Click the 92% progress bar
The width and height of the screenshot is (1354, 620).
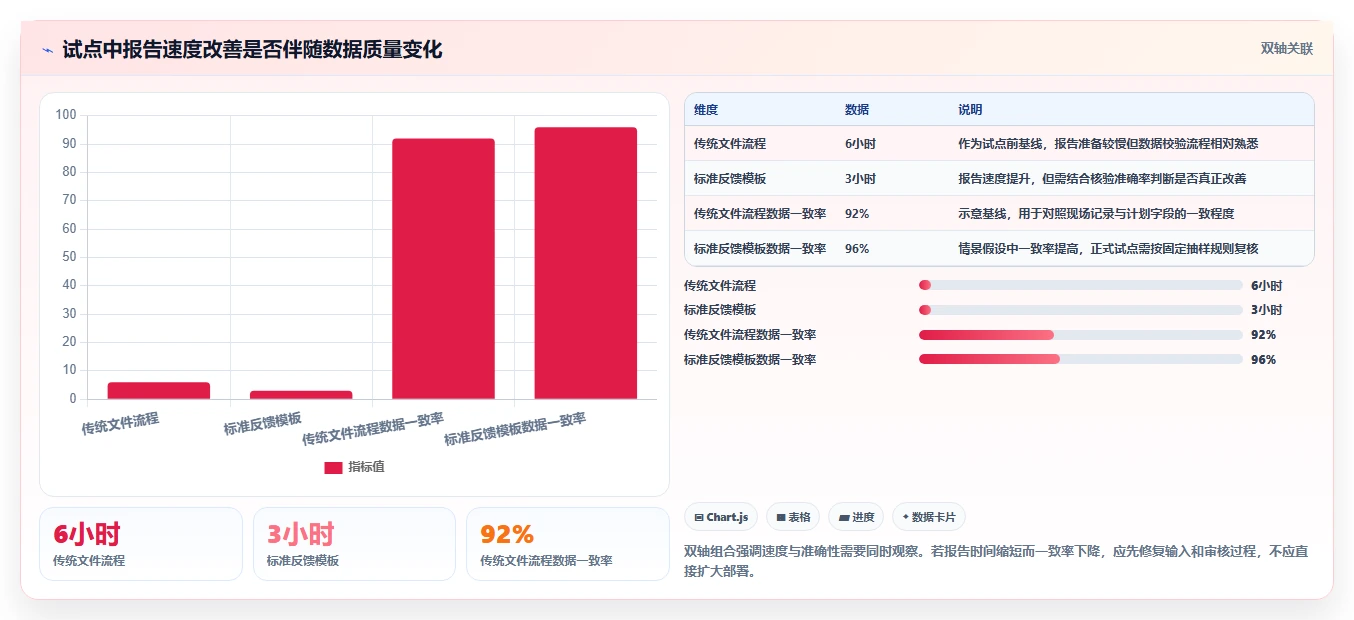point(1080,334)
